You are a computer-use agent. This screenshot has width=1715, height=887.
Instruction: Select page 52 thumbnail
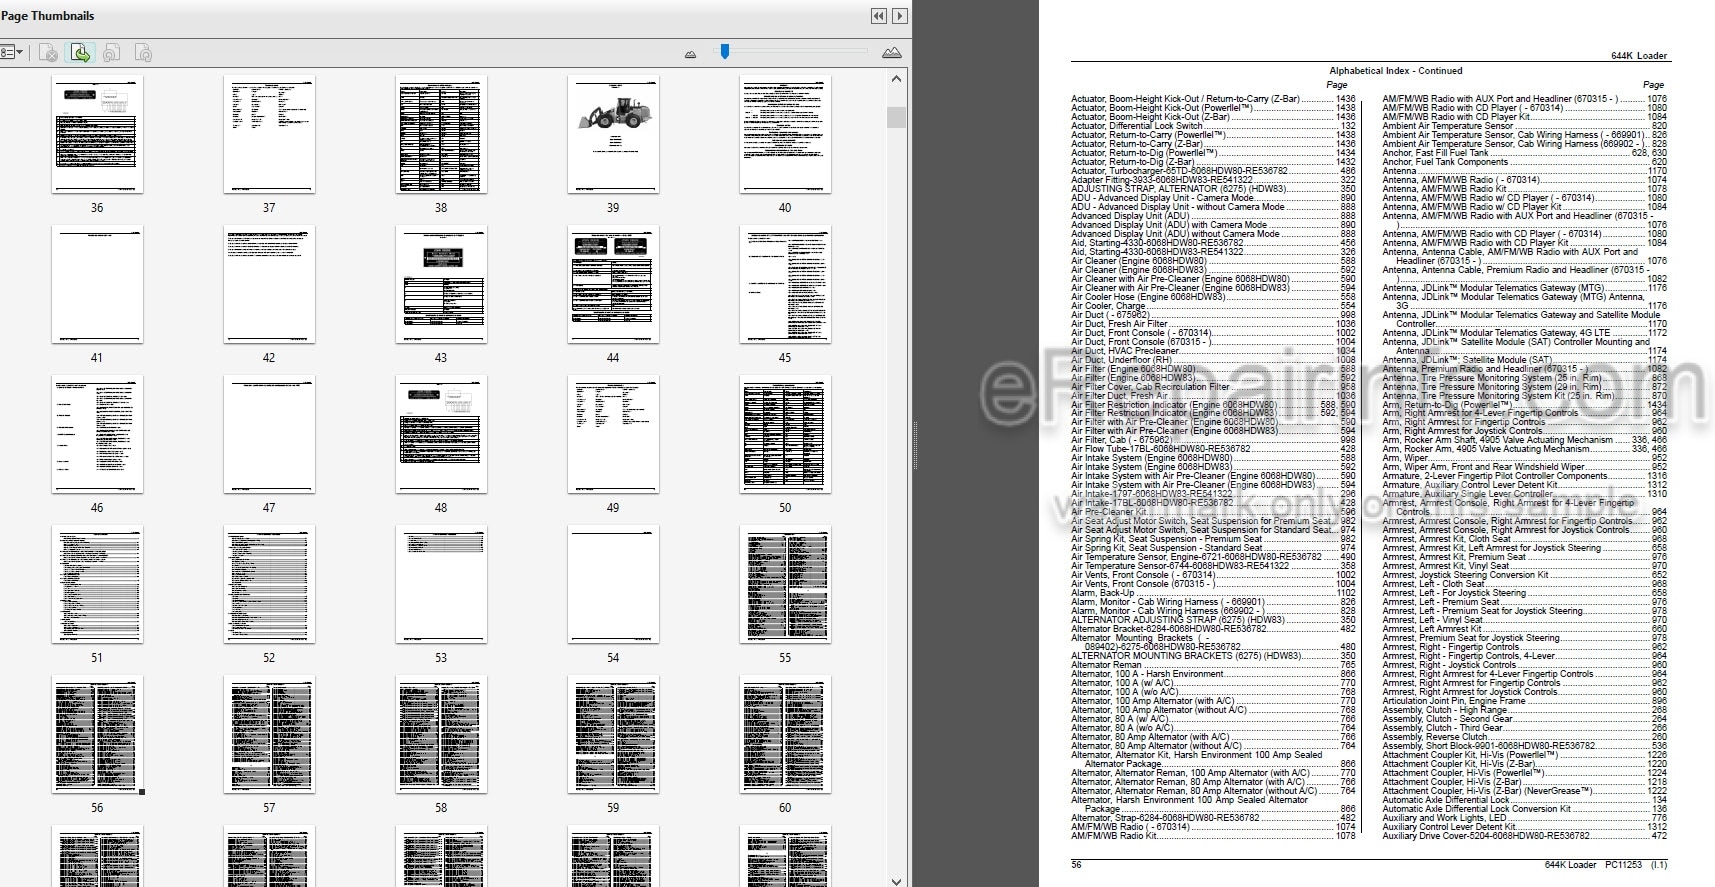269,585
